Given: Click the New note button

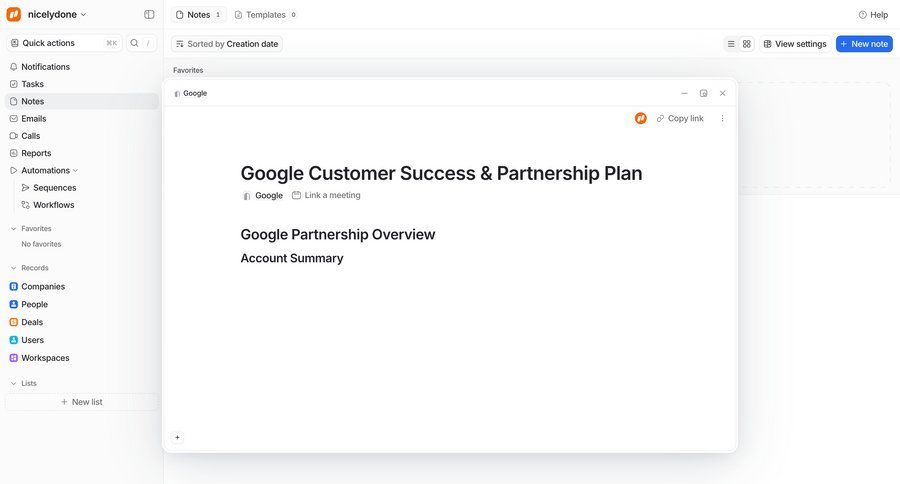Looking at the screenshot, I should (x=864, y=44).
